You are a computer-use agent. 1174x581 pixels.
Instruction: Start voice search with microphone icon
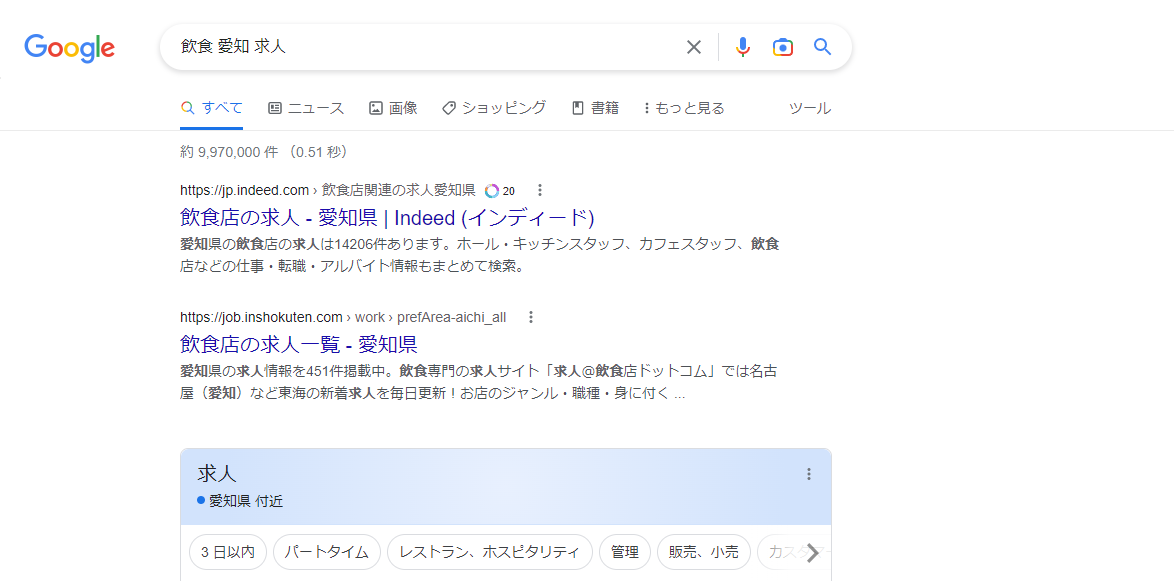pyautogui.click(x=742, y=47)
